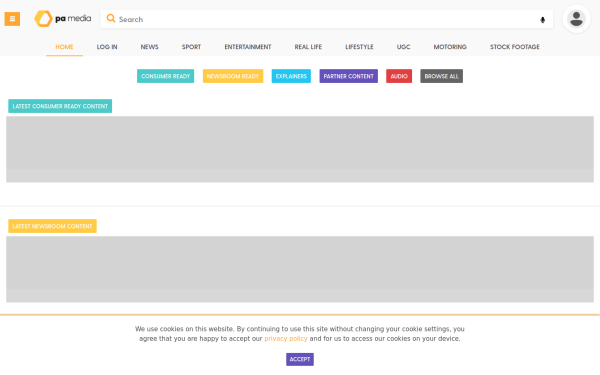Screen dimensions: 600x375
Task: Open Latest Newsroom Content heading
Action: (x=52, y=226)
